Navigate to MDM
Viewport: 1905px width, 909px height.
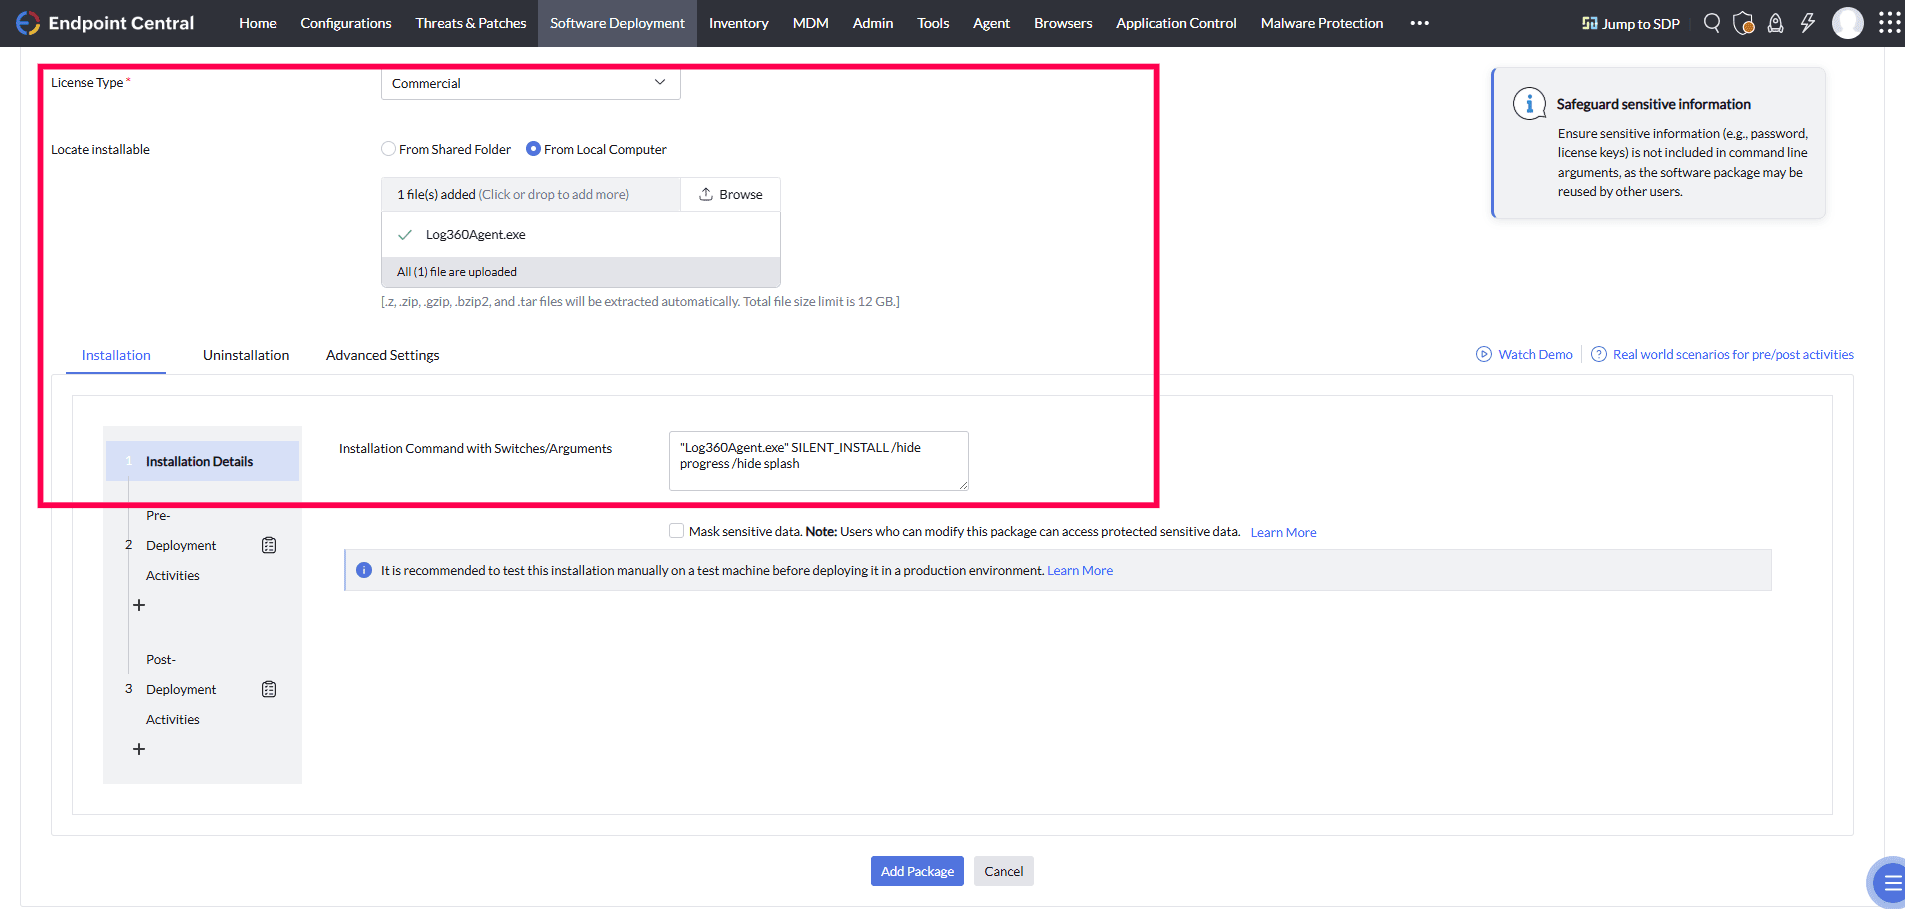pos(811,23)
